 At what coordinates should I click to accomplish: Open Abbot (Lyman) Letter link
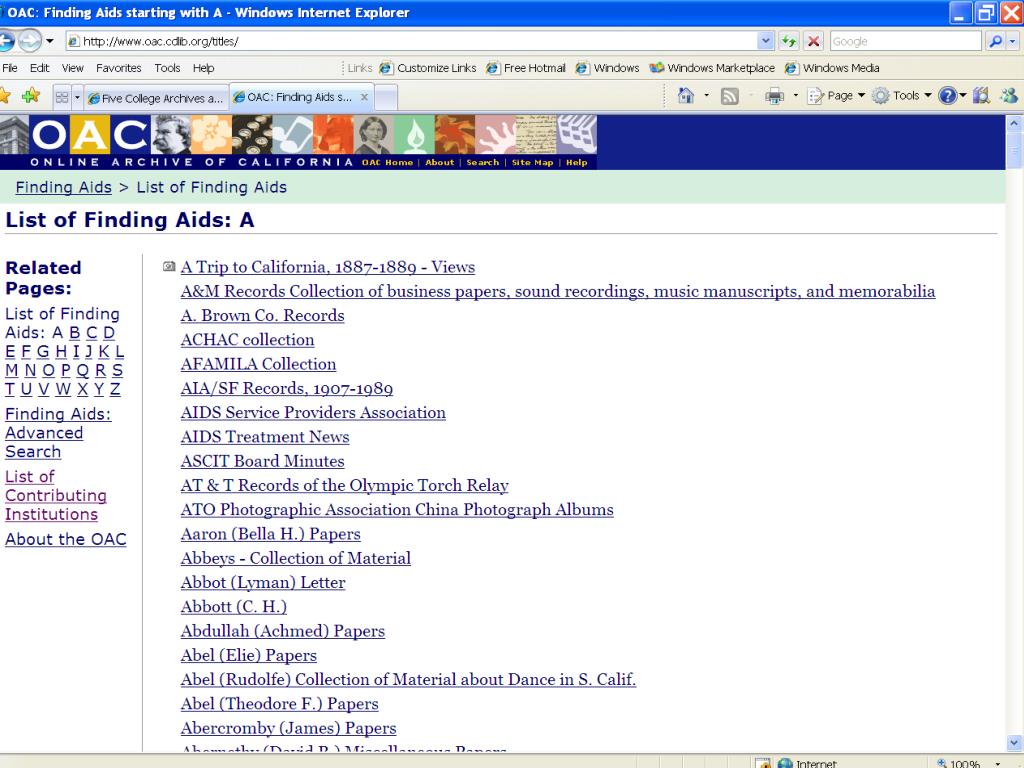(263, 583)
